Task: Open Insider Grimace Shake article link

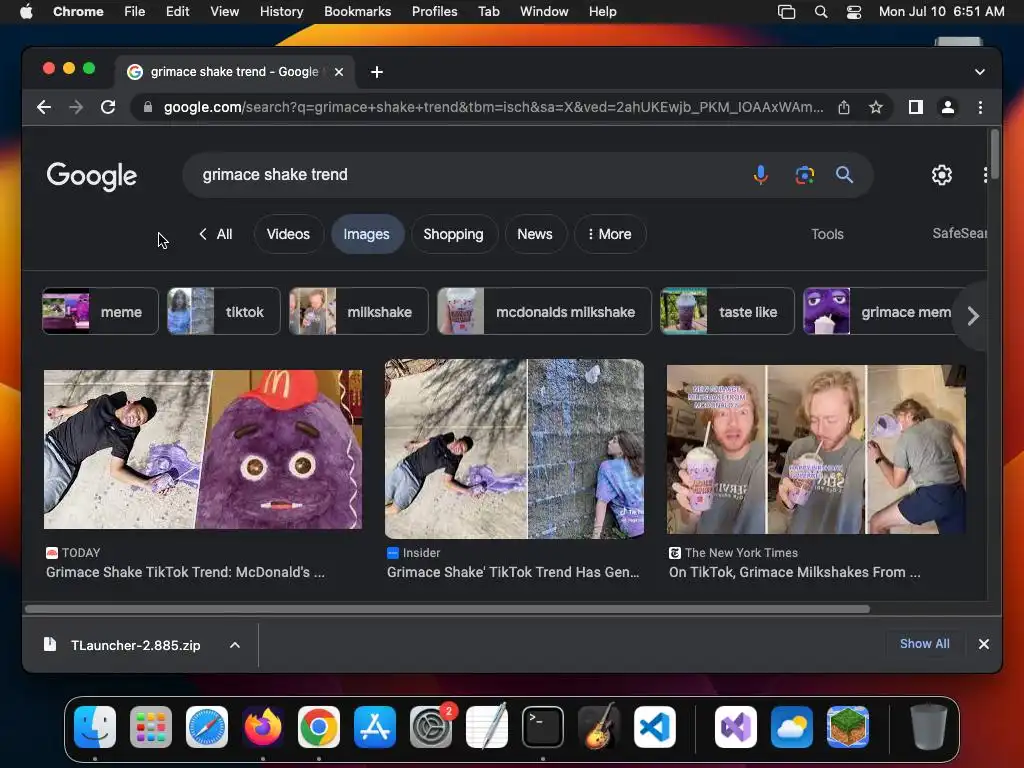Action: click(513, 572)
